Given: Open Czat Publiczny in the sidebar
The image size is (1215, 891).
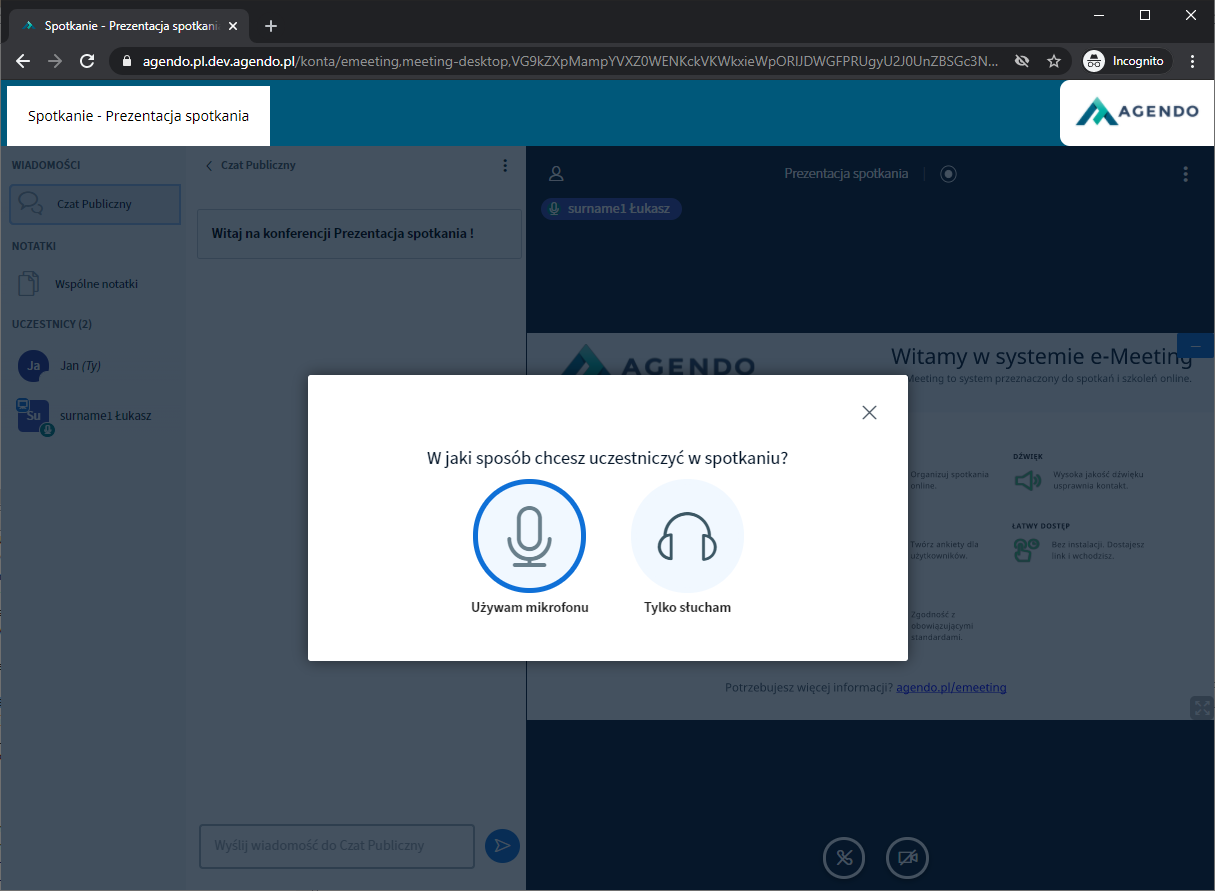Looking at the screenshot, I should [x=95, y=204].
